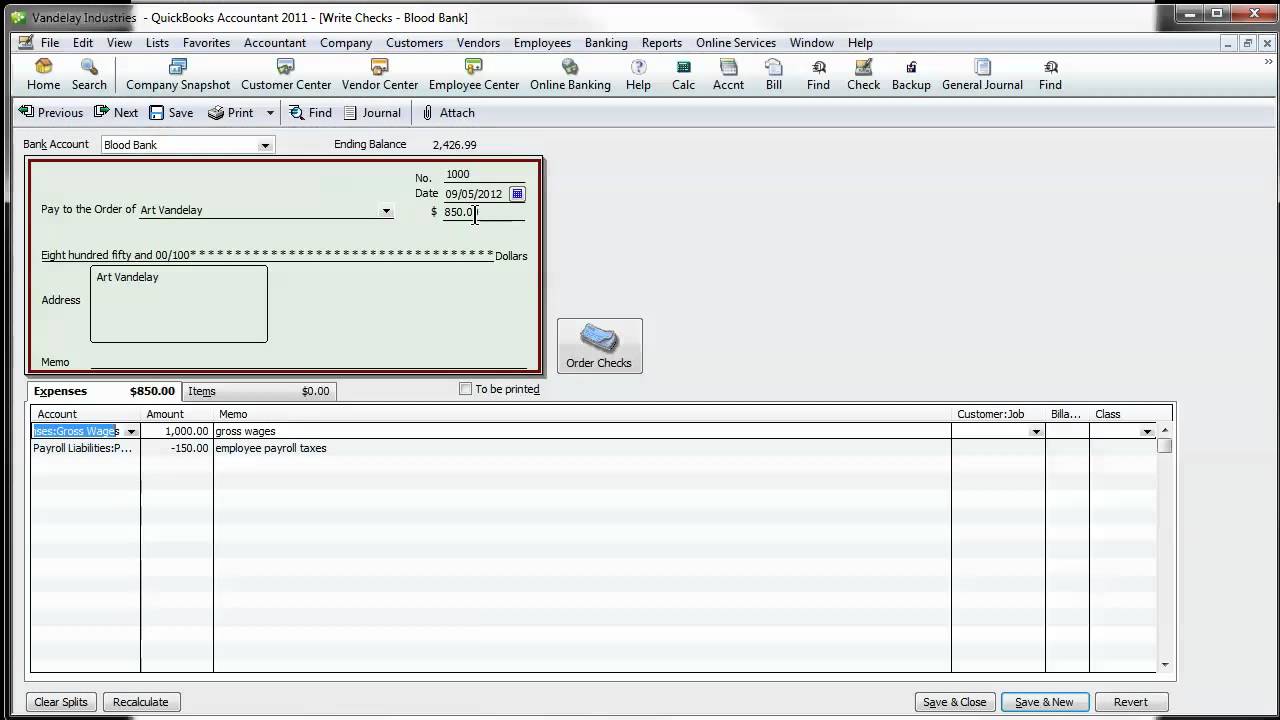The image size is (1280, 720).
Task: Click the Recalculate button
Action: (140, 702)
